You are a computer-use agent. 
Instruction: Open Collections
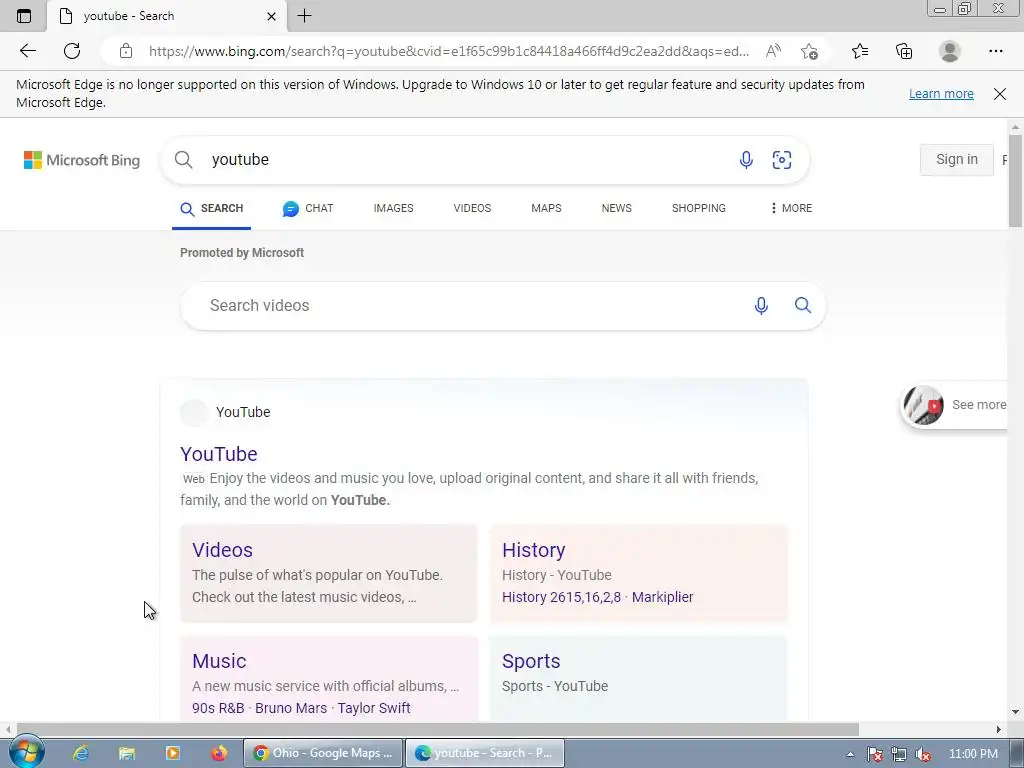tap(904, 51)
